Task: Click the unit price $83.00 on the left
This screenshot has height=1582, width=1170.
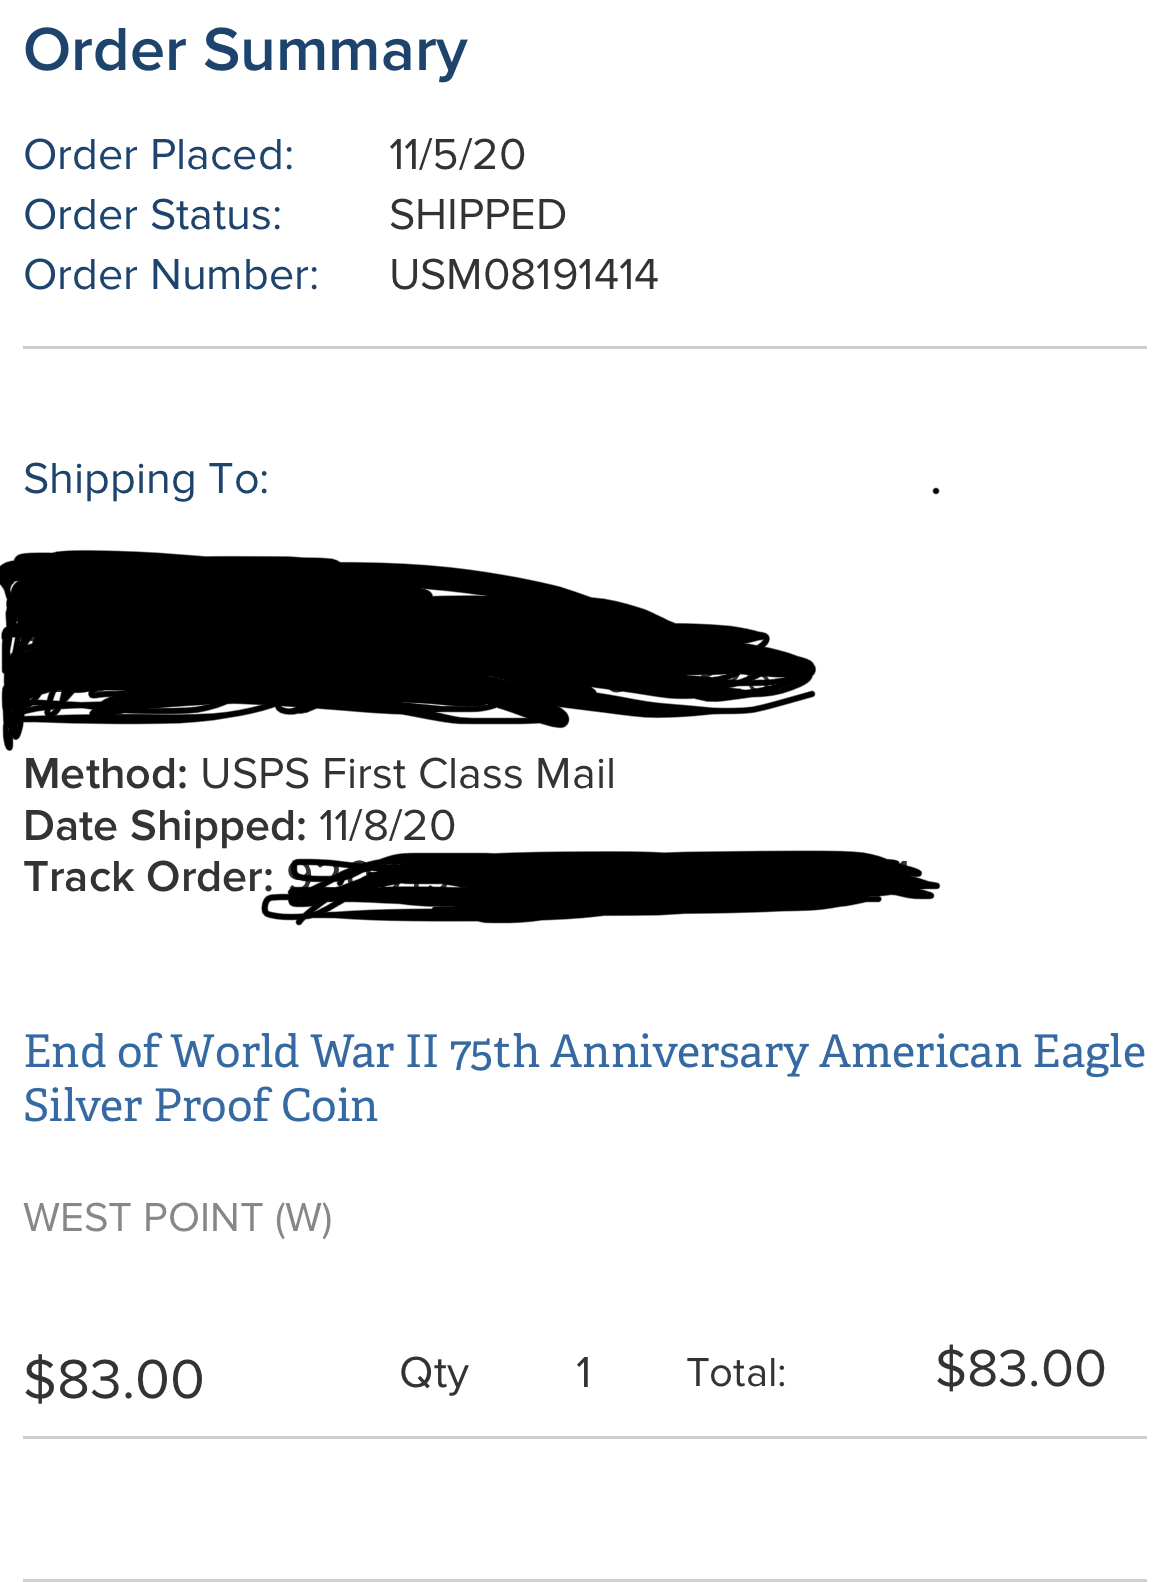Action: [114, 1379]
